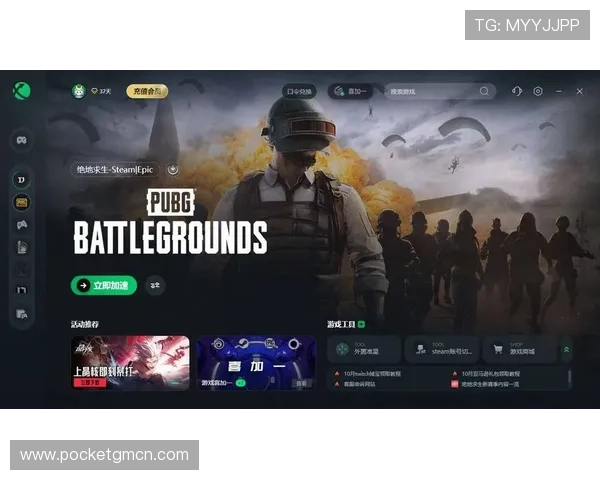Click the bottom icon in left sidebar
The height and width of the screenshot is (480, 600).
point(22,314)
